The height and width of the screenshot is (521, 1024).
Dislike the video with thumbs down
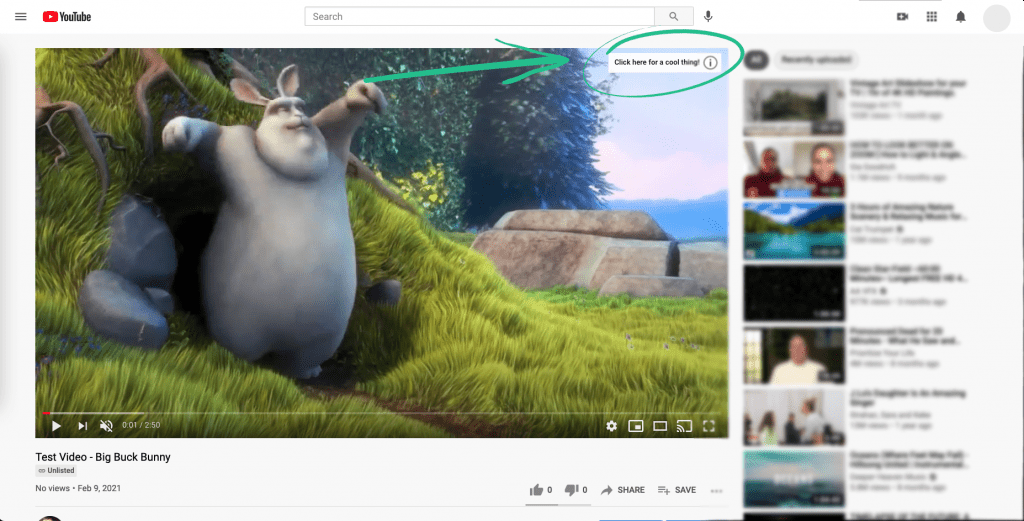pyautogui.click(x=576, y=490)
